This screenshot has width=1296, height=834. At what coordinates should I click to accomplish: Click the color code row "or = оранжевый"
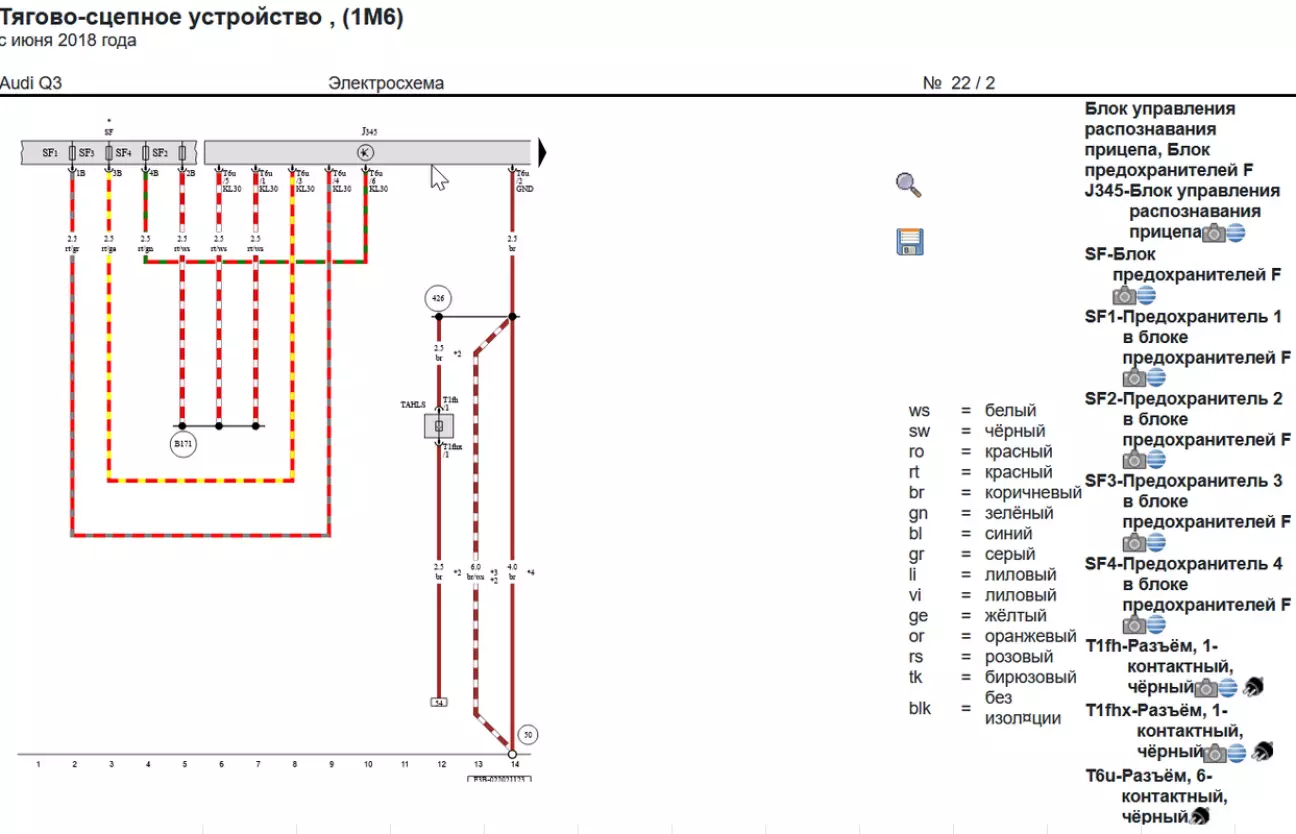pyautogui.click(x=992, y=636)
